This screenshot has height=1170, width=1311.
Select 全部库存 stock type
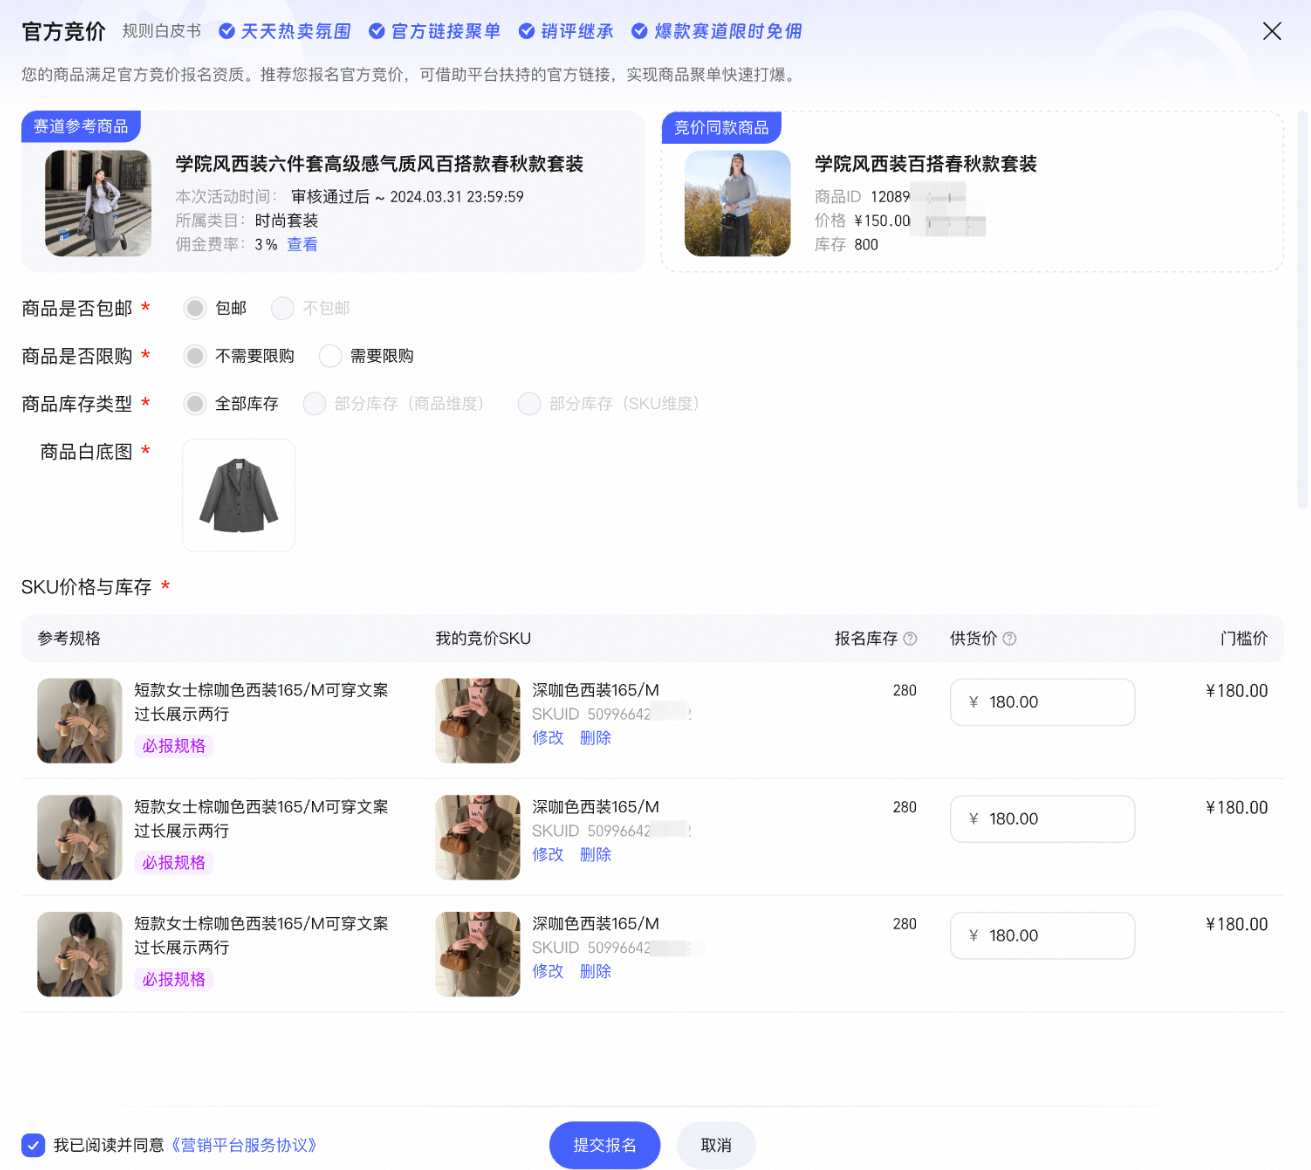[x=195, y=404]
